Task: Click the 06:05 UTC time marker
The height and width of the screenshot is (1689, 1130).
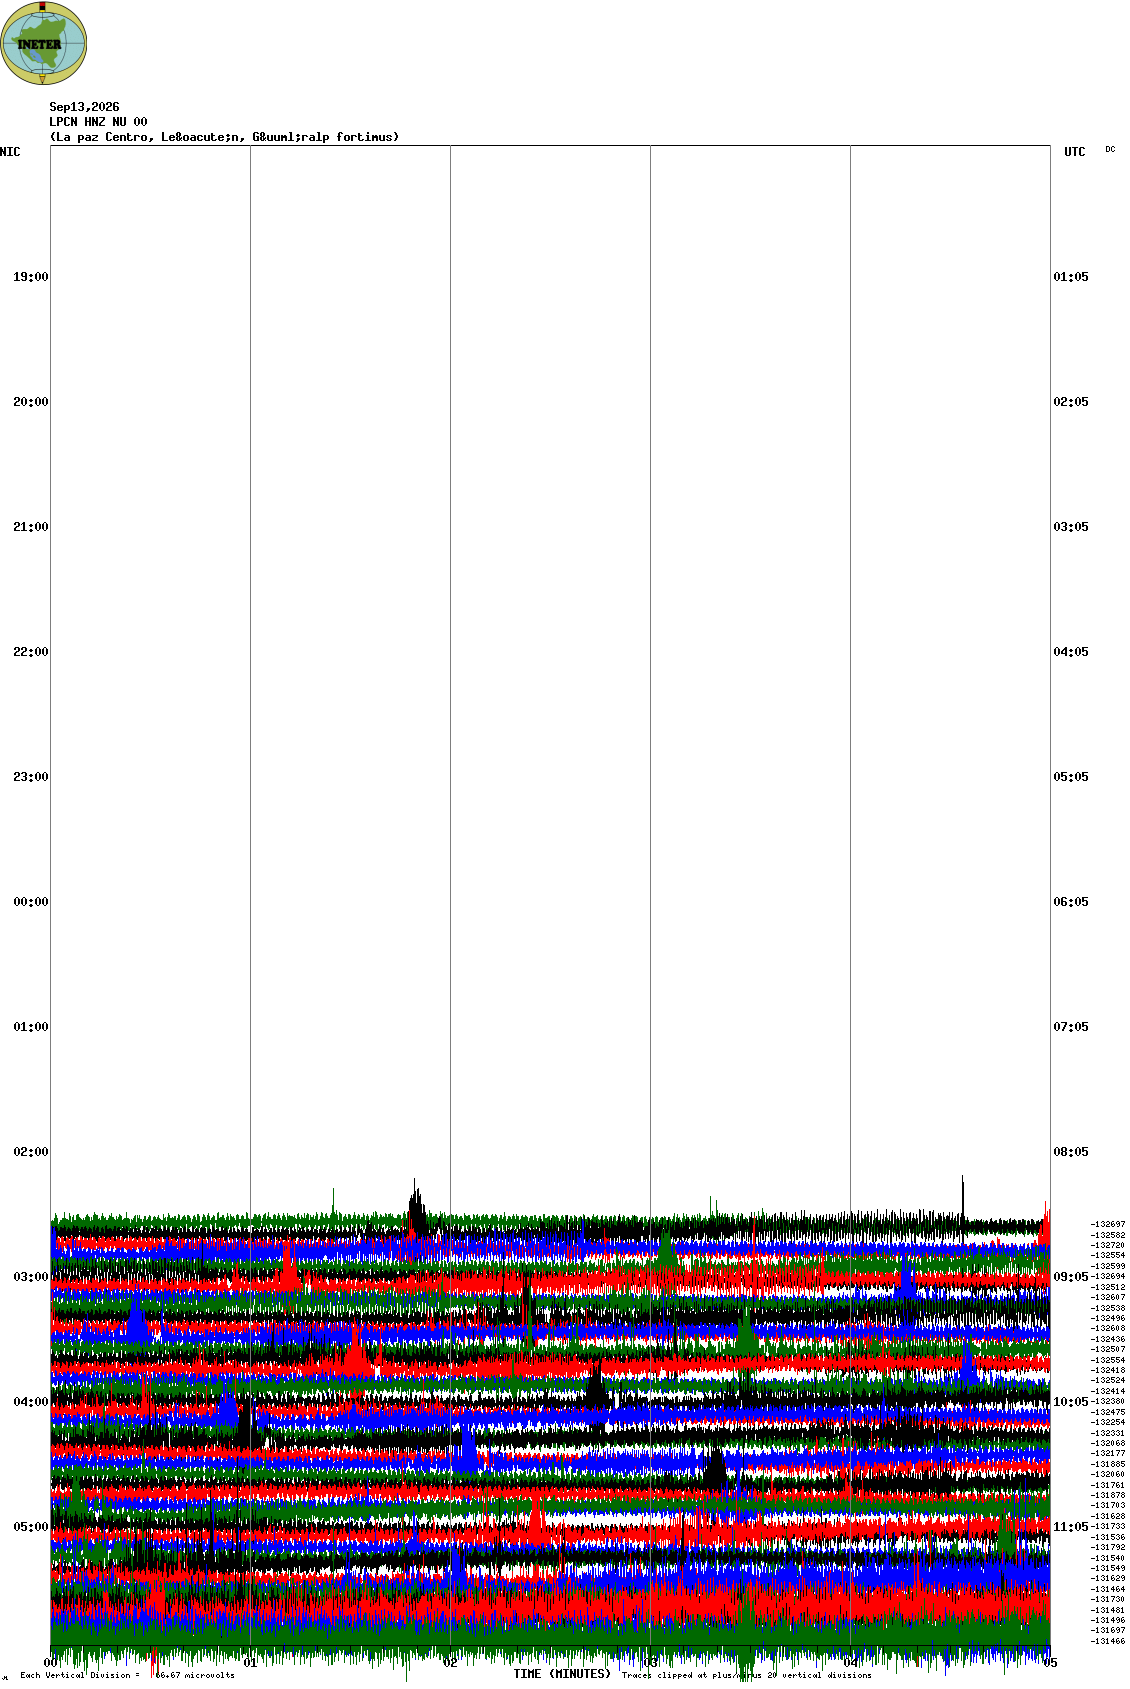Action: pyautogui.click(x=1071, y=902)
